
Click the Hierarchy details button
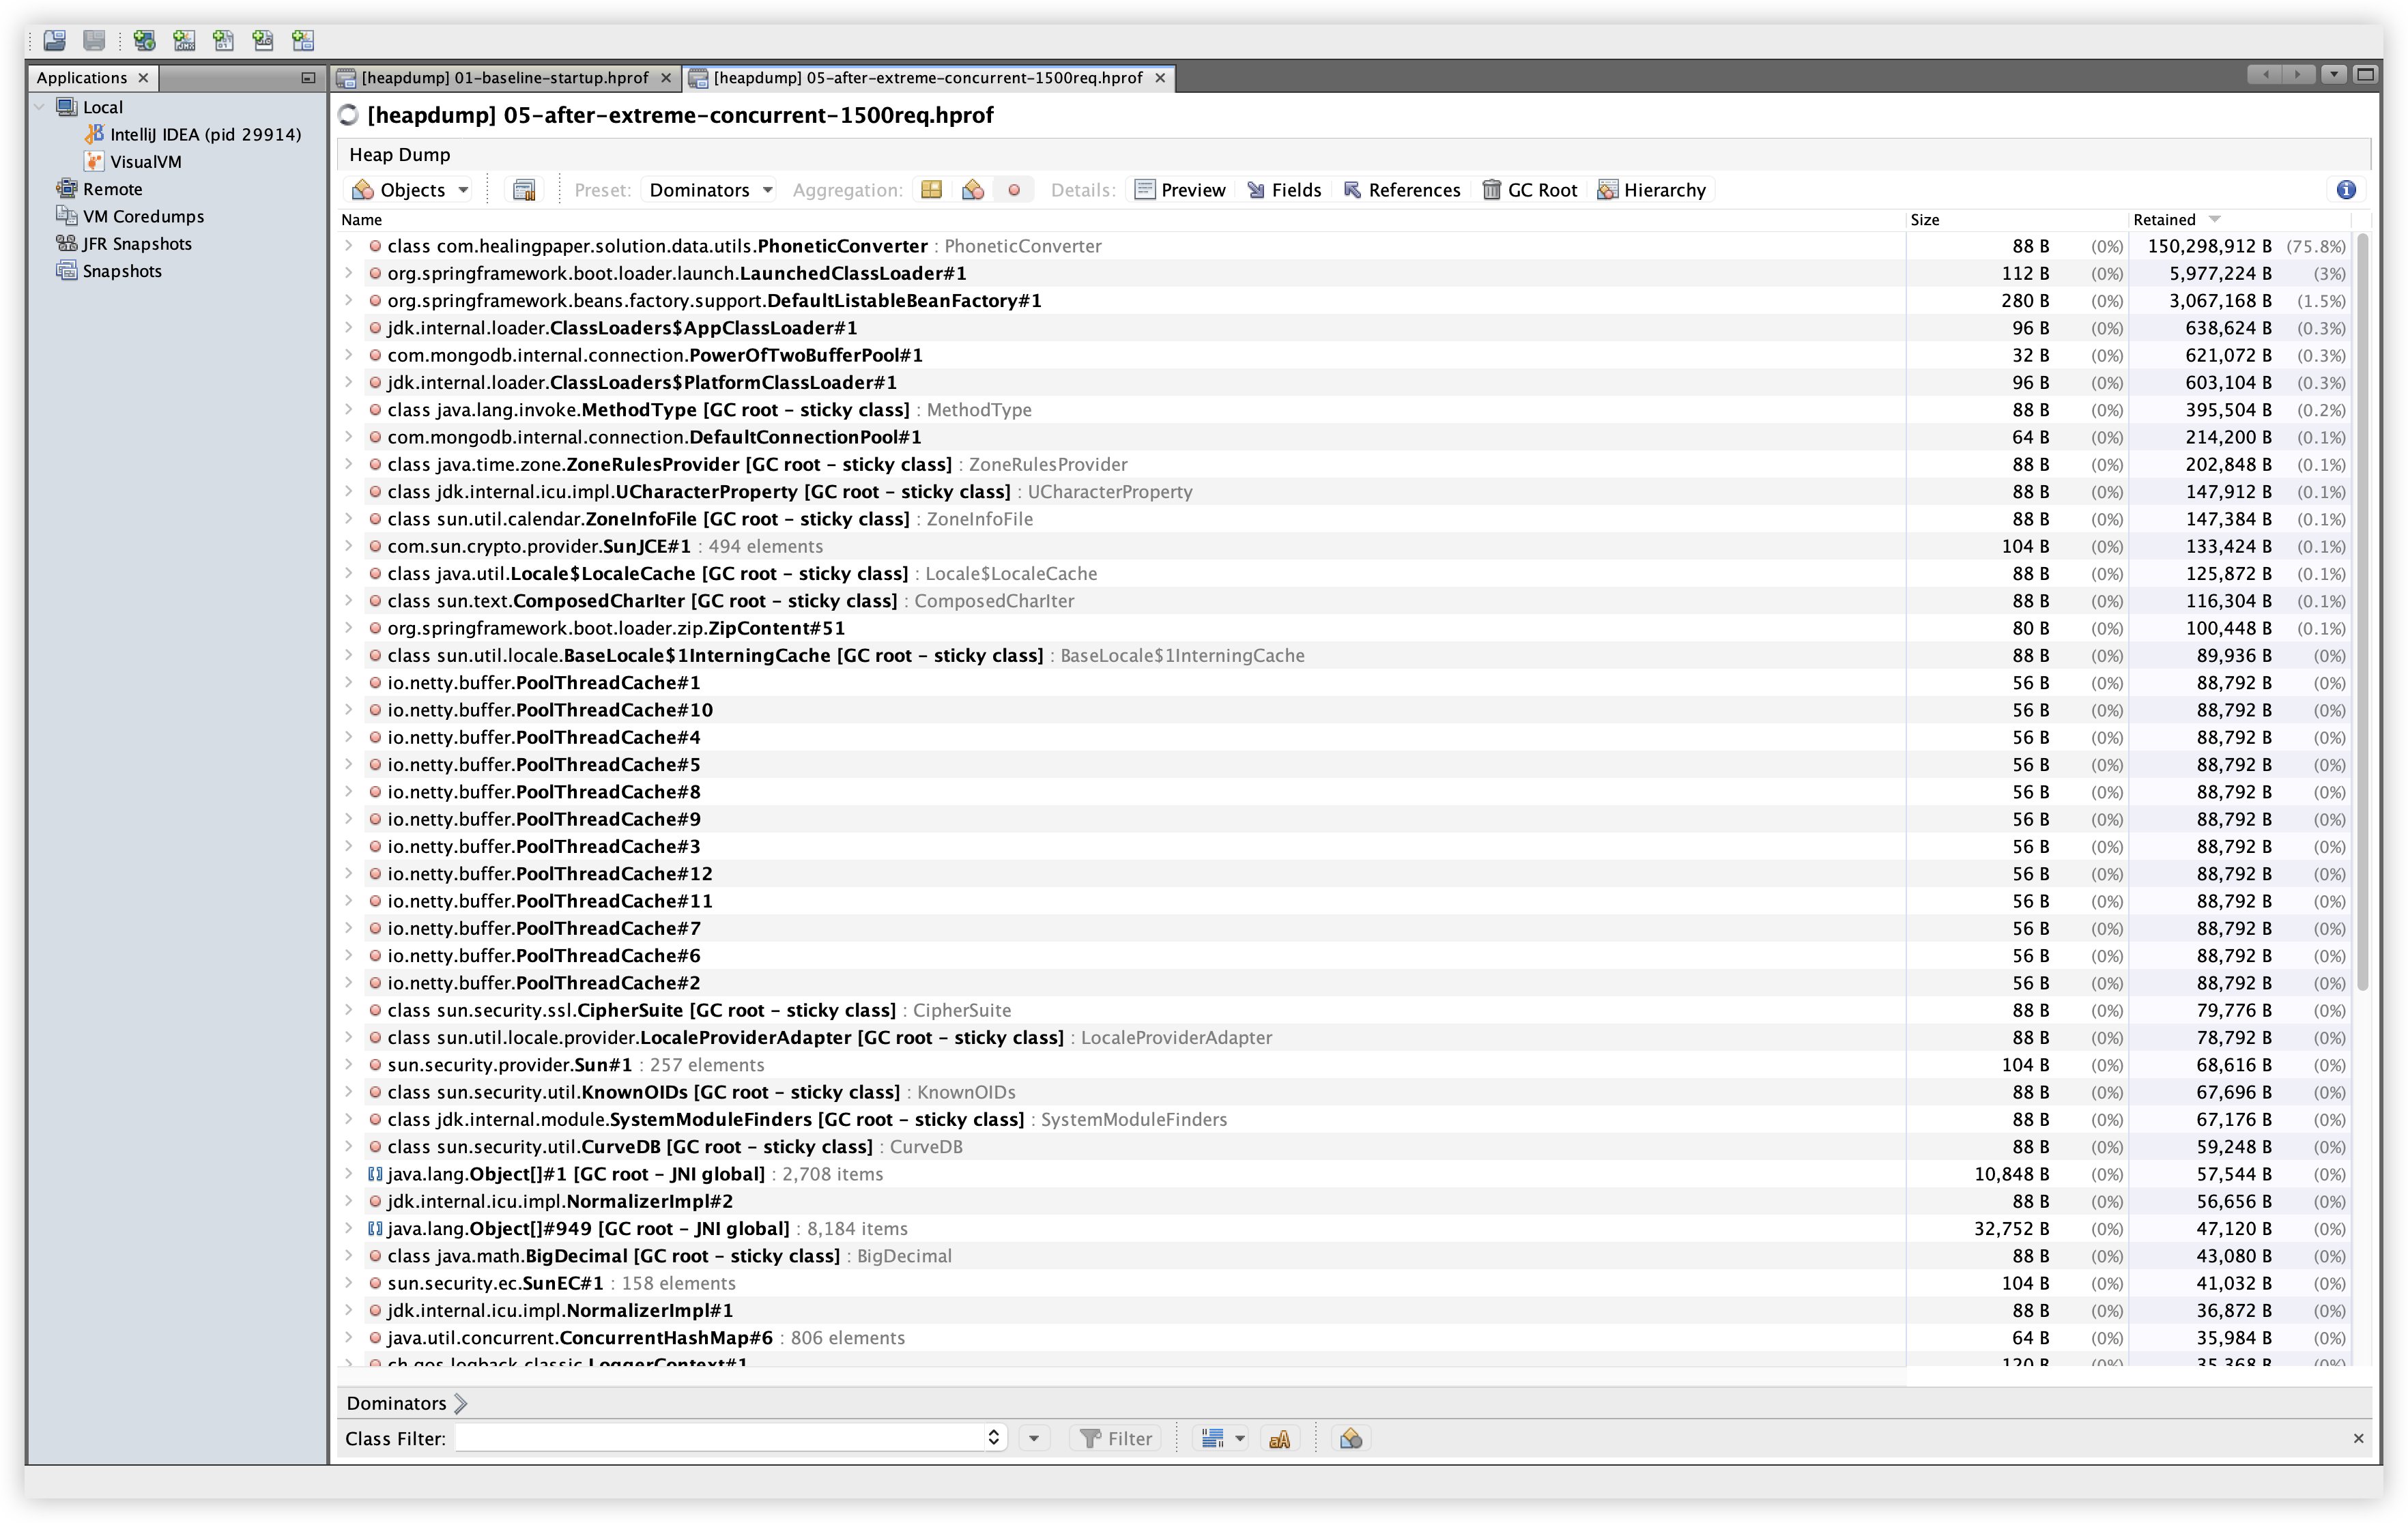[x=1652, y=190]
